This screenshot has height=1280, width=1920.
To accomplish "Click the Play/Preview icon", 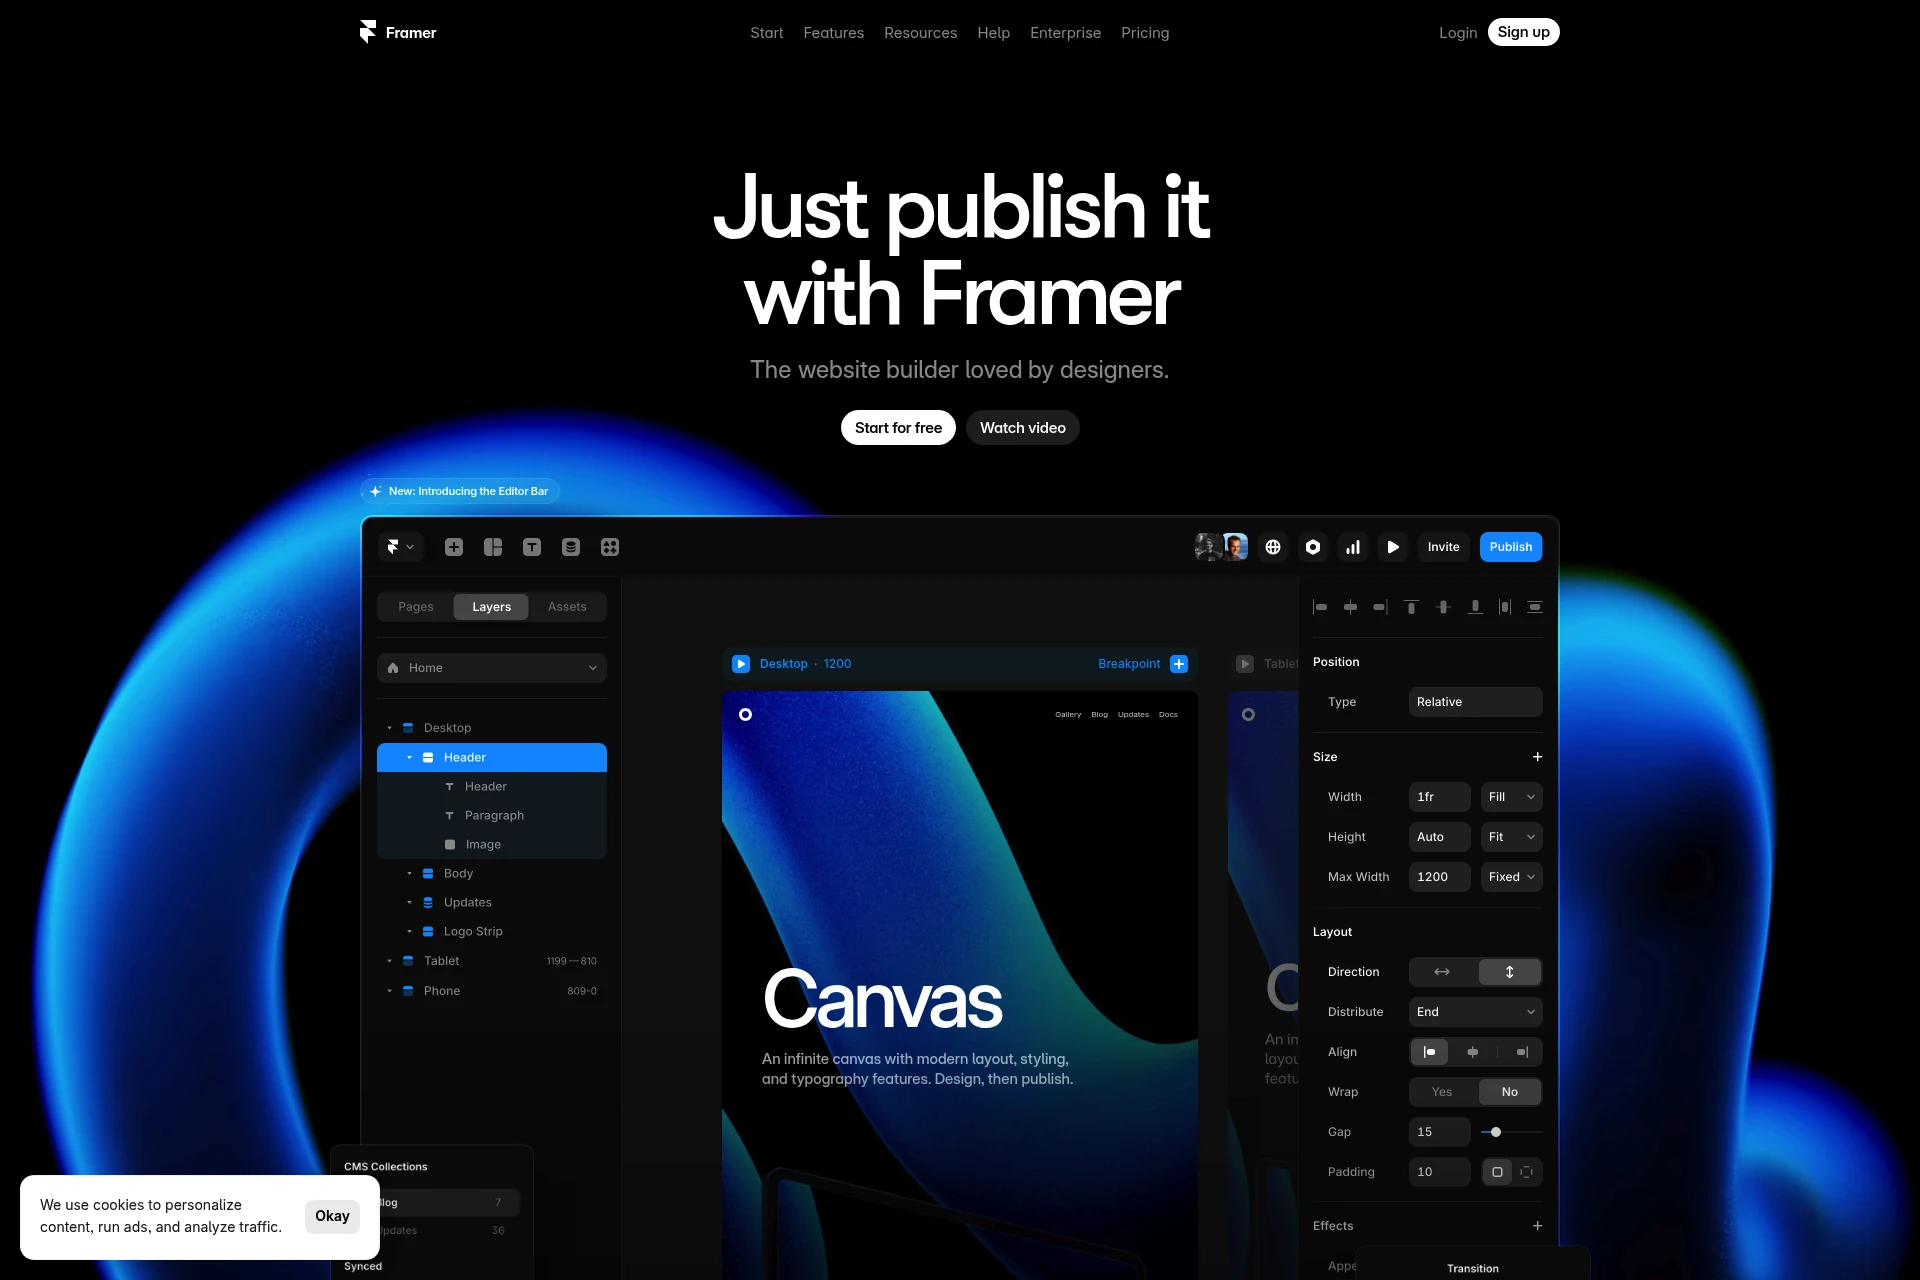I will pyautogui.click(x=1391, y=547).
